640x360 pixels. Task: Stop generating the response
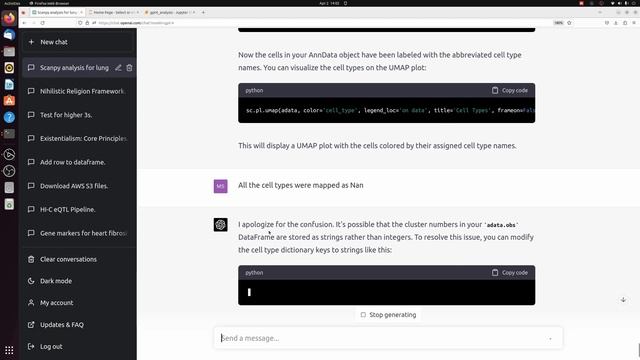click(389, 315)
